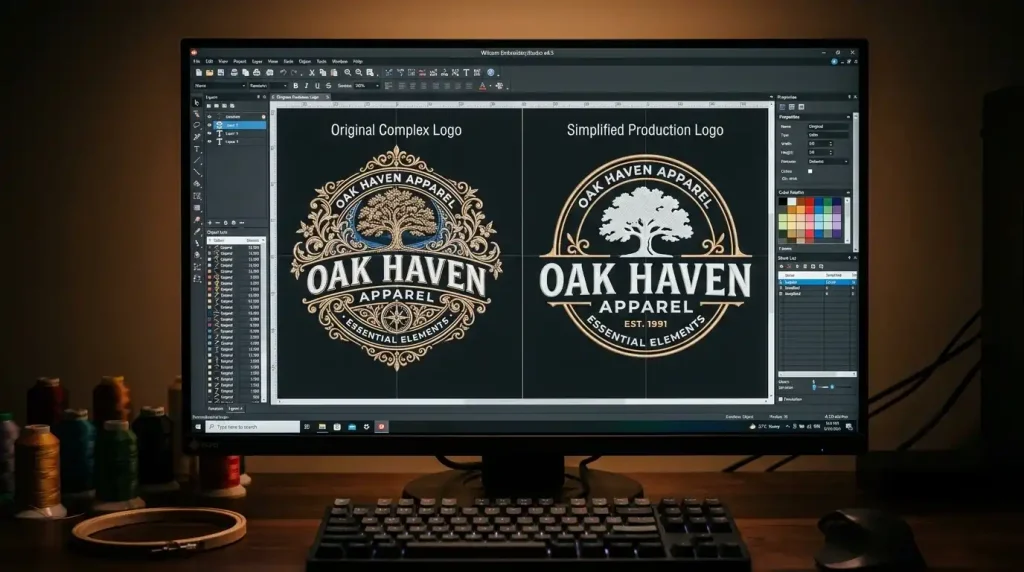1024x572 pixels.
Task: Expand the dropdown in Properties panel
Action: tap(846, 161)
